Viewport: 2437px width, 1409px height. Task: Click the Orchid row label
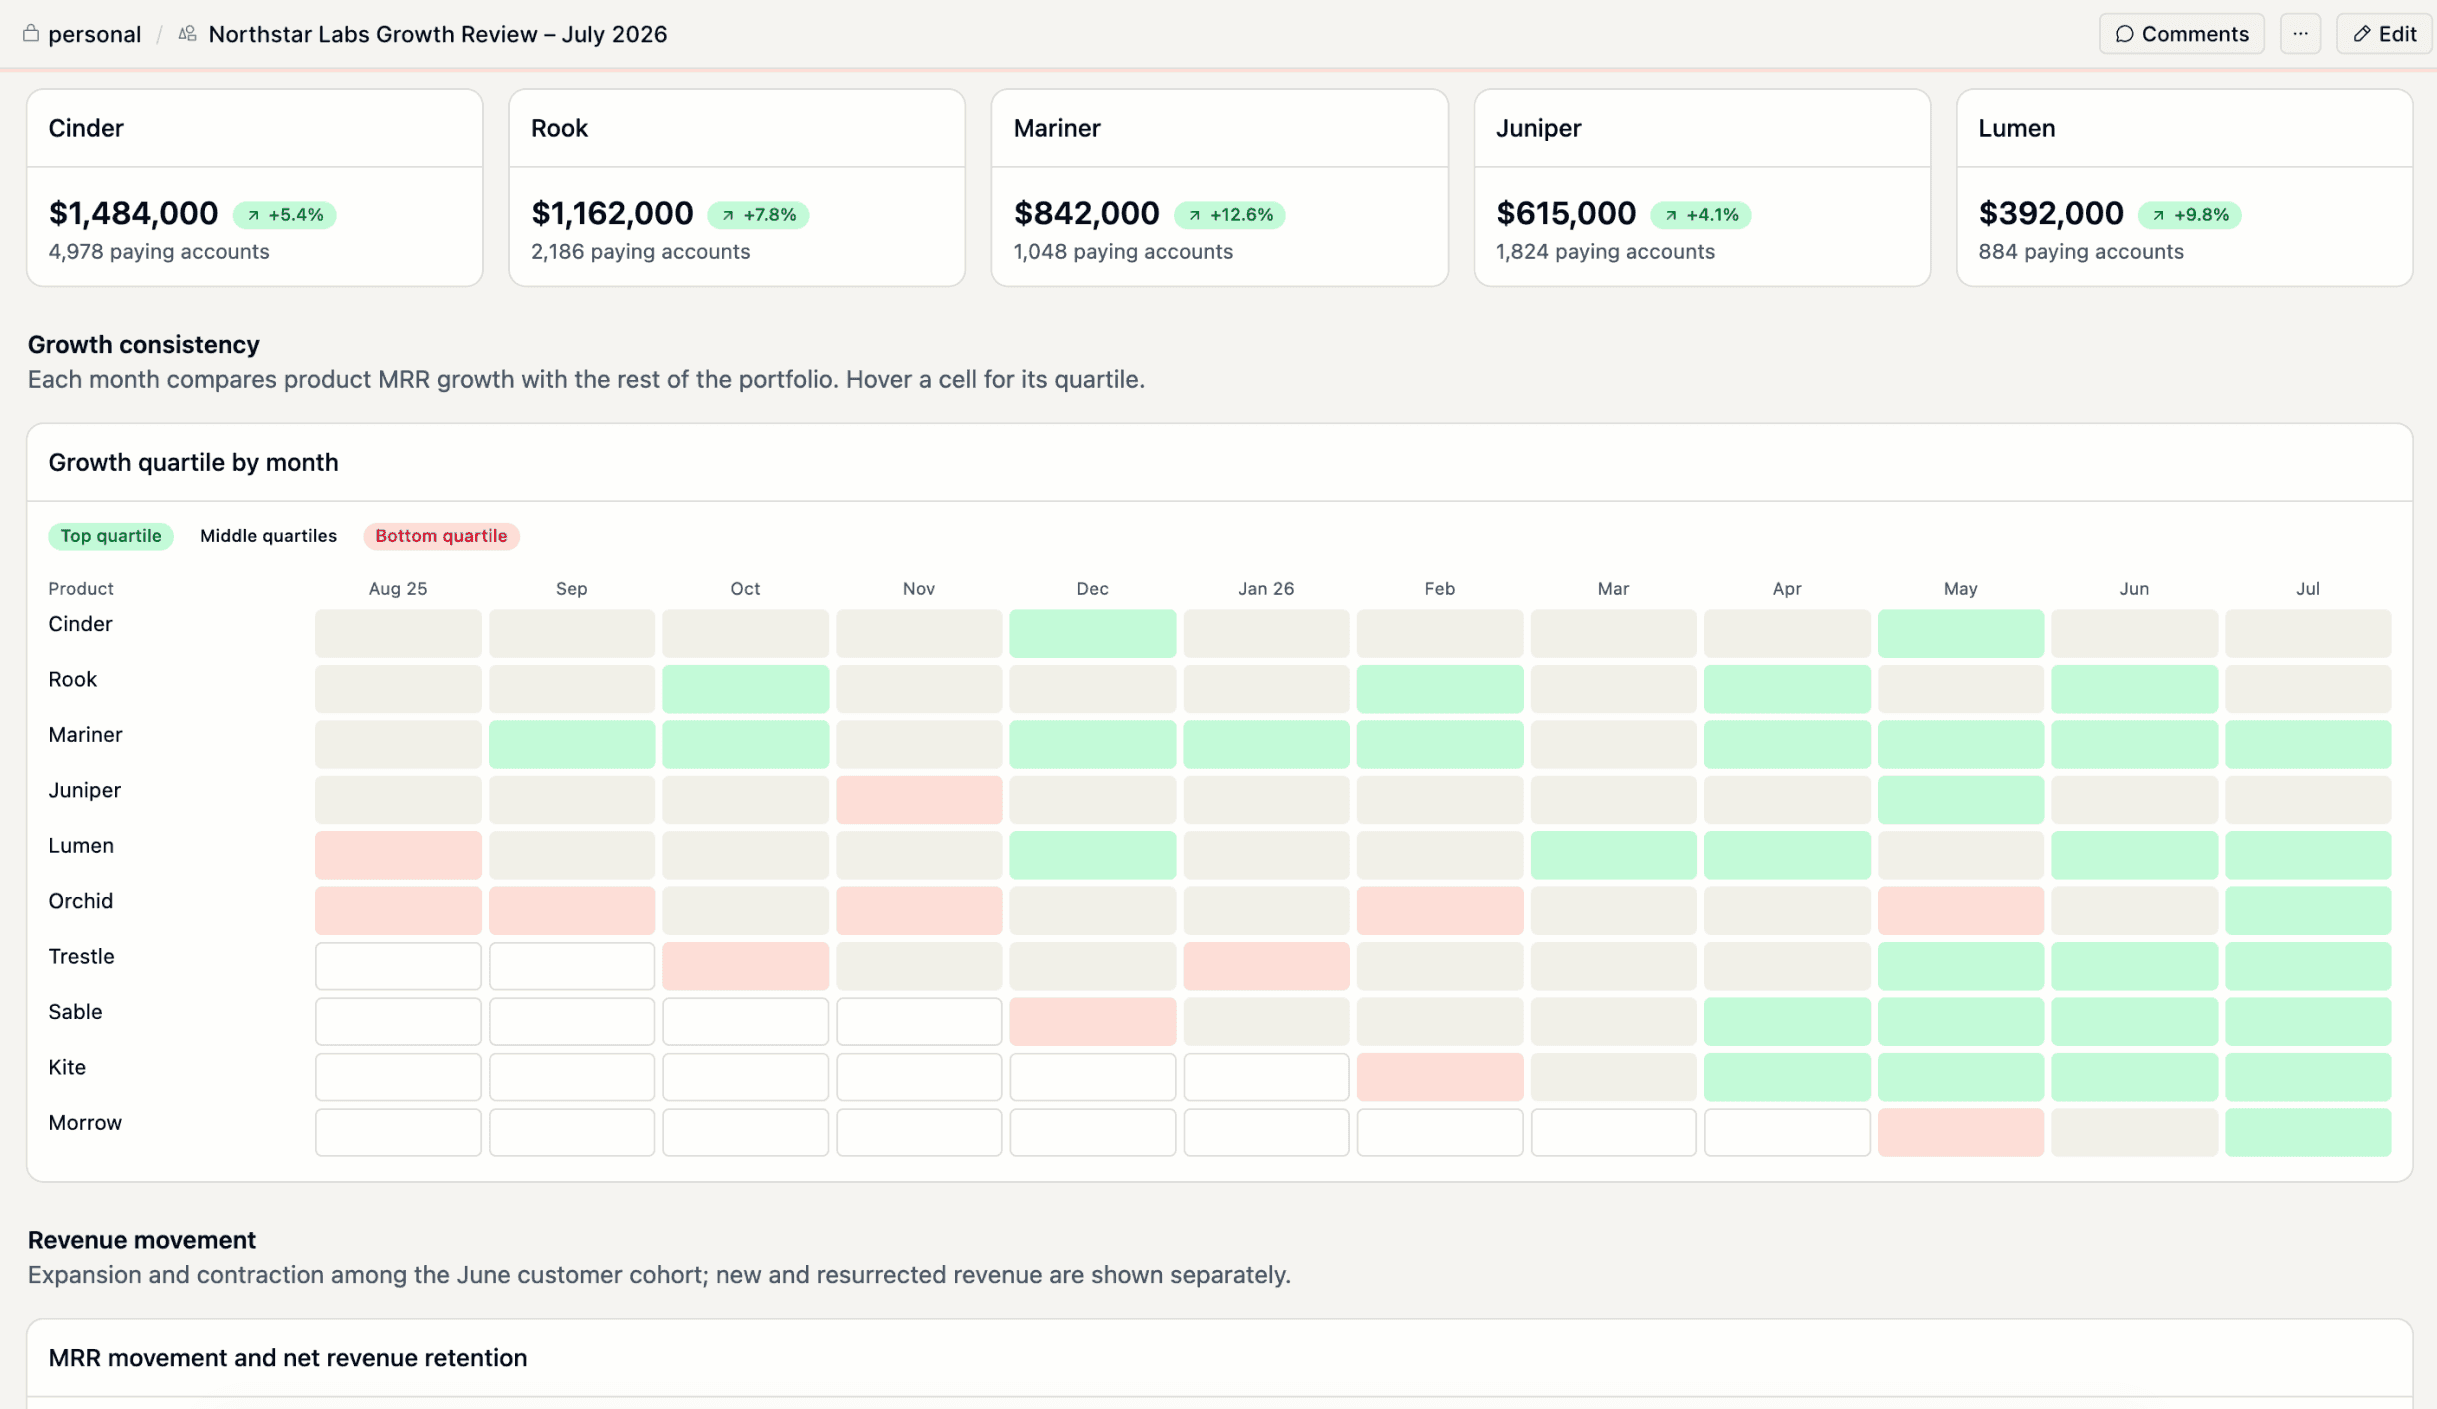[x=80, y=901]
